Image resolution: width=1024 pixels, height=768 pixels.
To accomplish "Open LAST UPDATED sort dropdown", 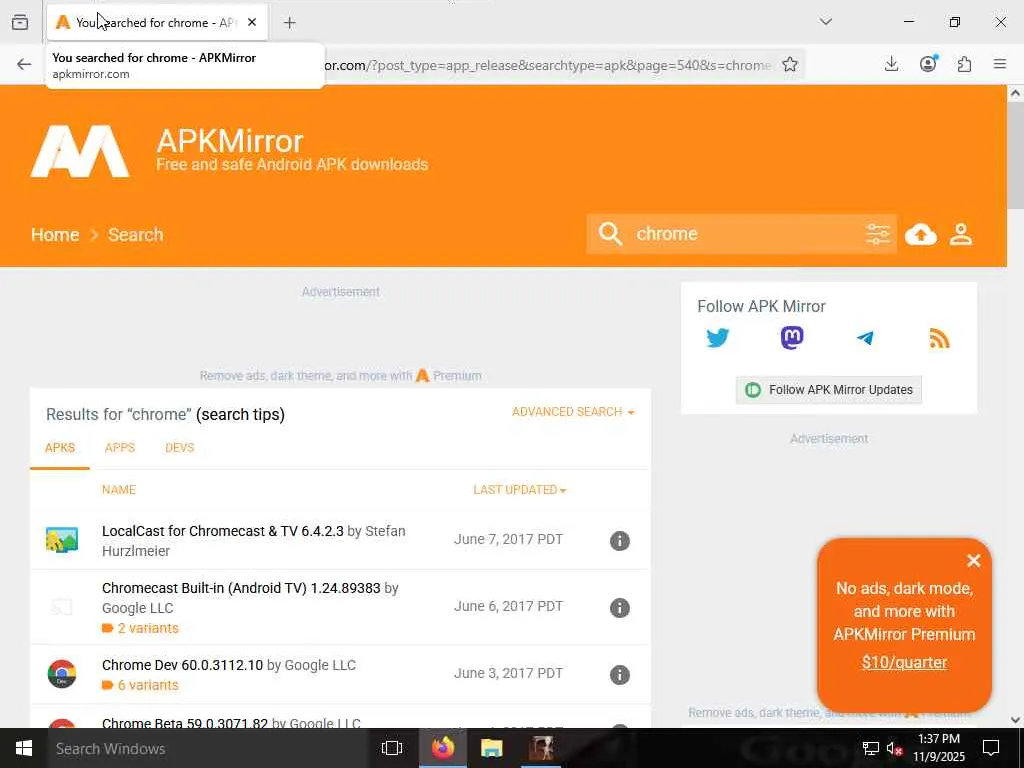I will (519, 490).
